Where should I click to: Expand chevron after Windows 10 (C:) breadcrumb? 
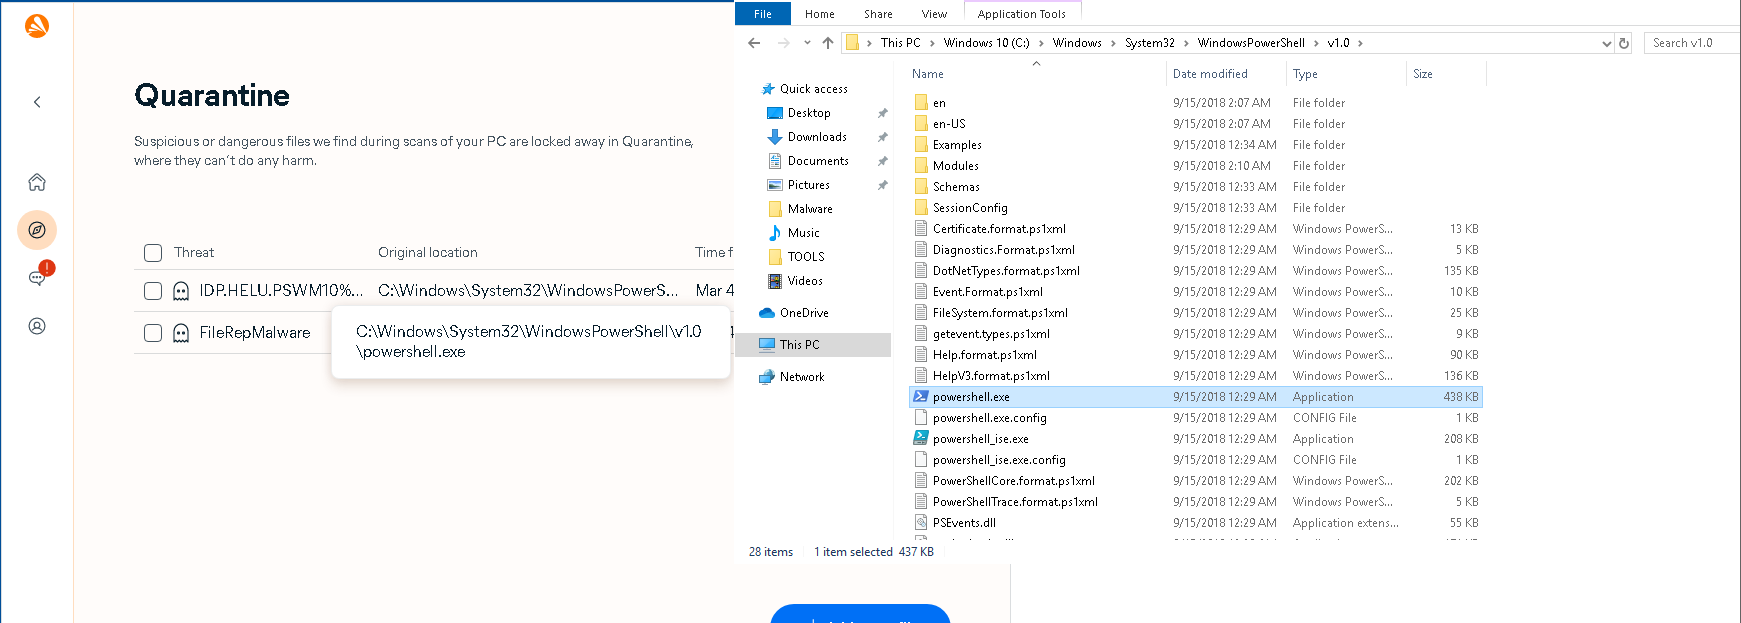(x=1041, y=43)
